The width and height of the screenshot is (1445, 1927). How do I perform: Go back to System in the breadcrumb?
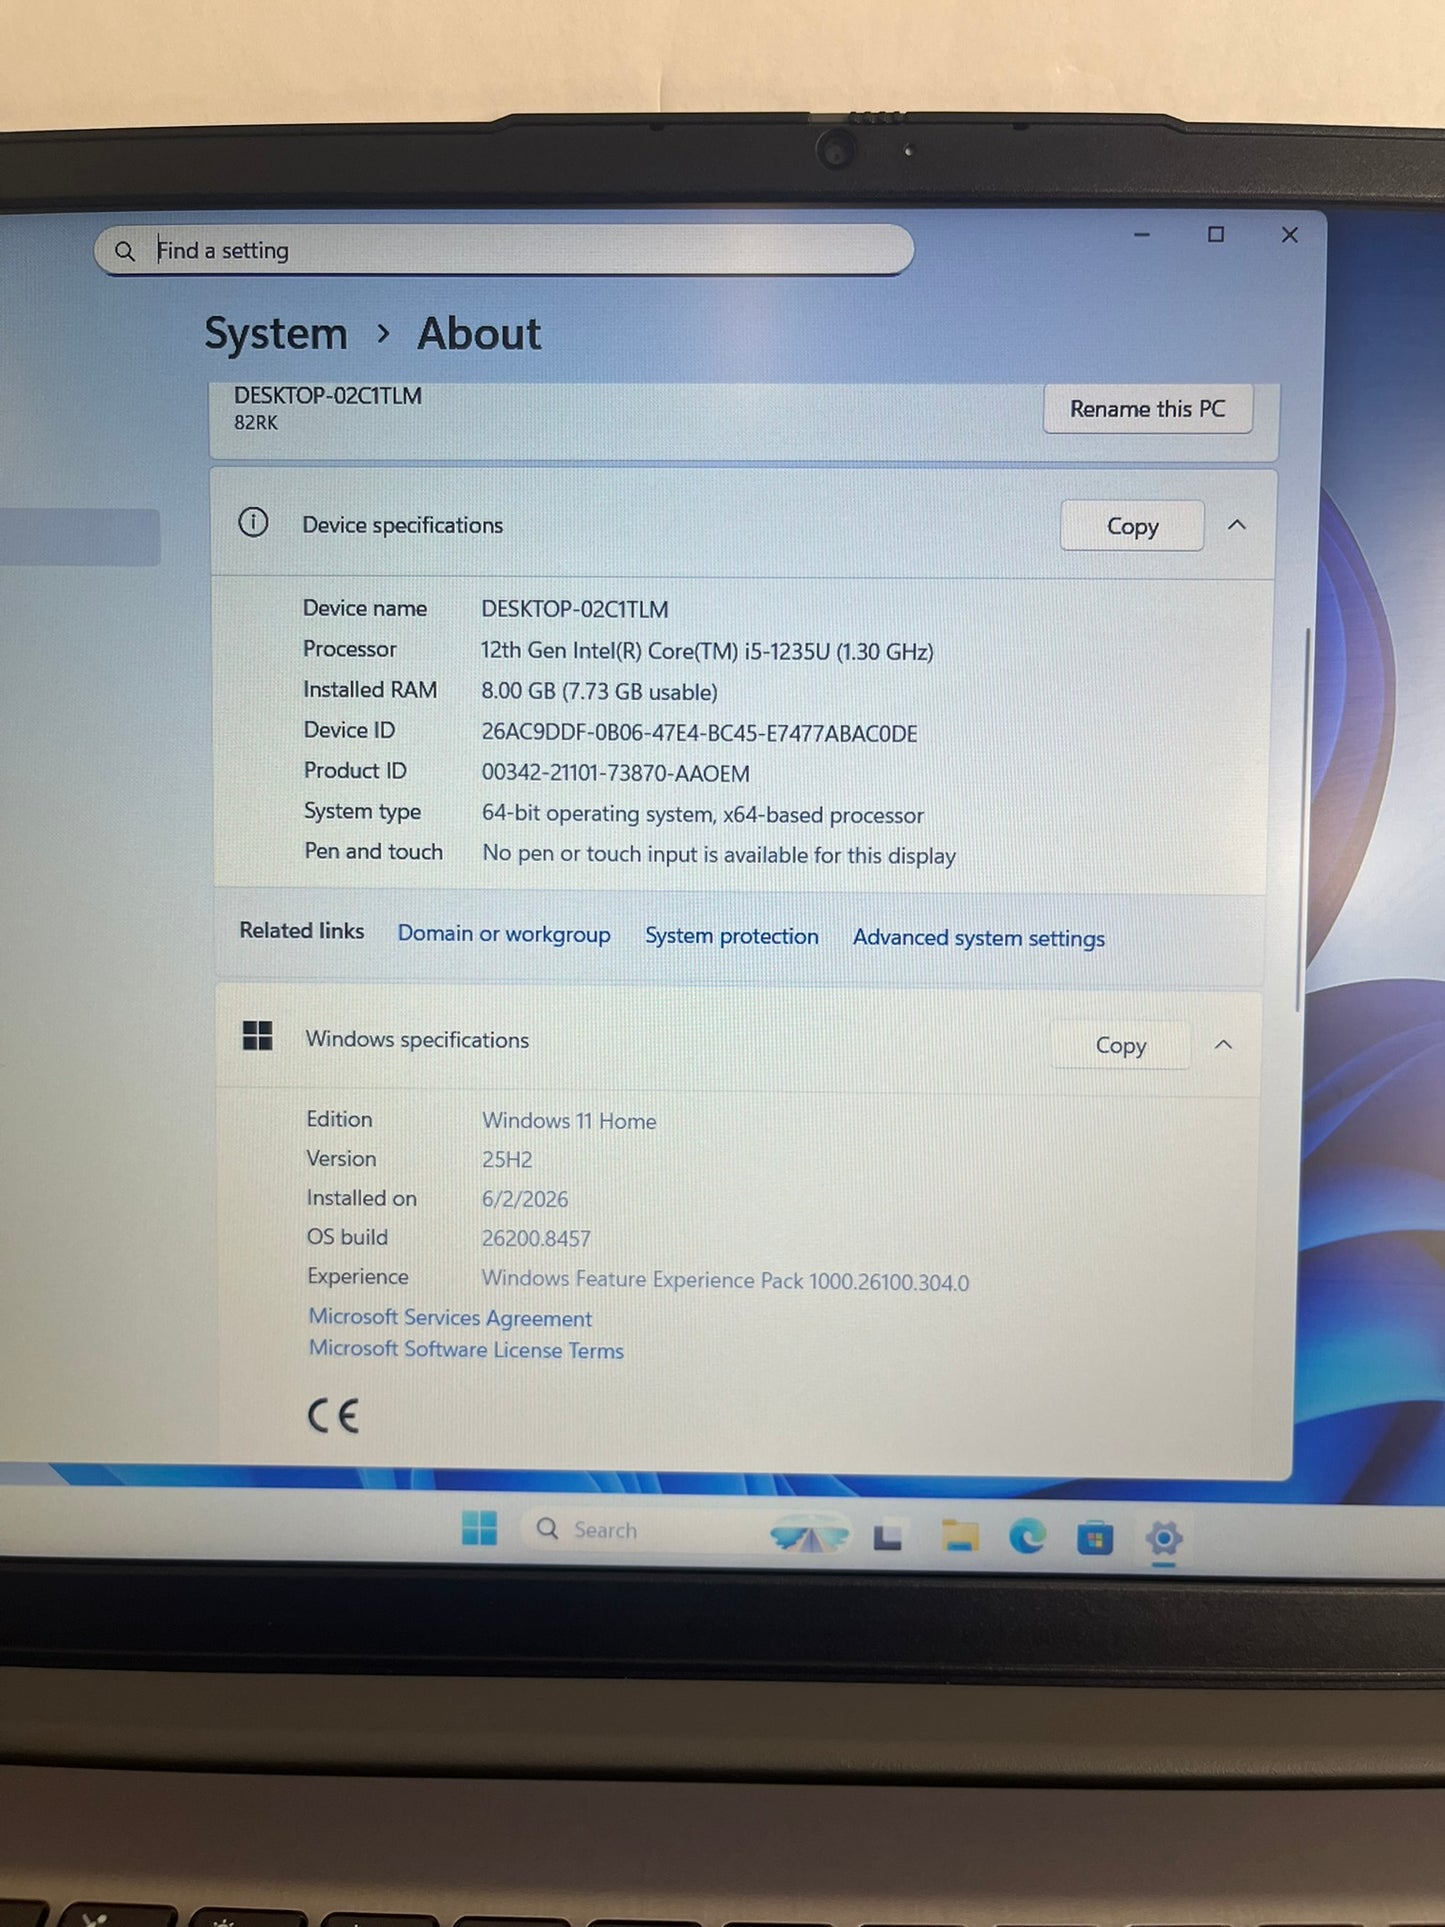[x=276, y=334]
